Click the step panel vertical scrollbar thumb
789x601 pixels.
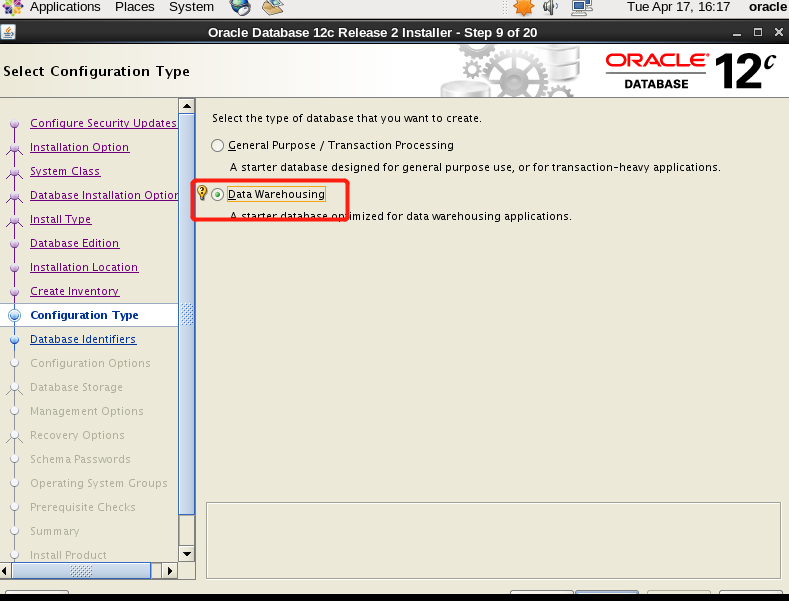click(187, 315)
